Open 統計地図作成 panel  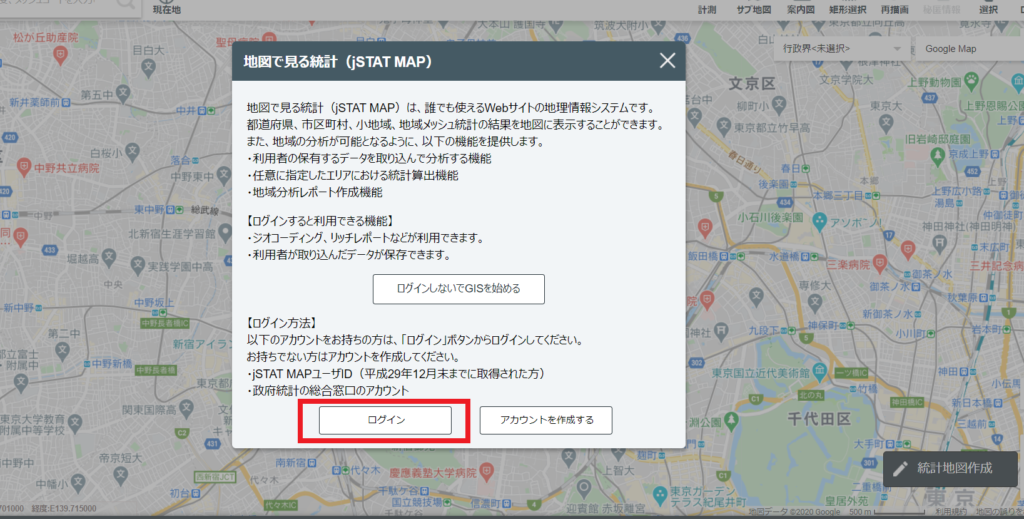950,468
